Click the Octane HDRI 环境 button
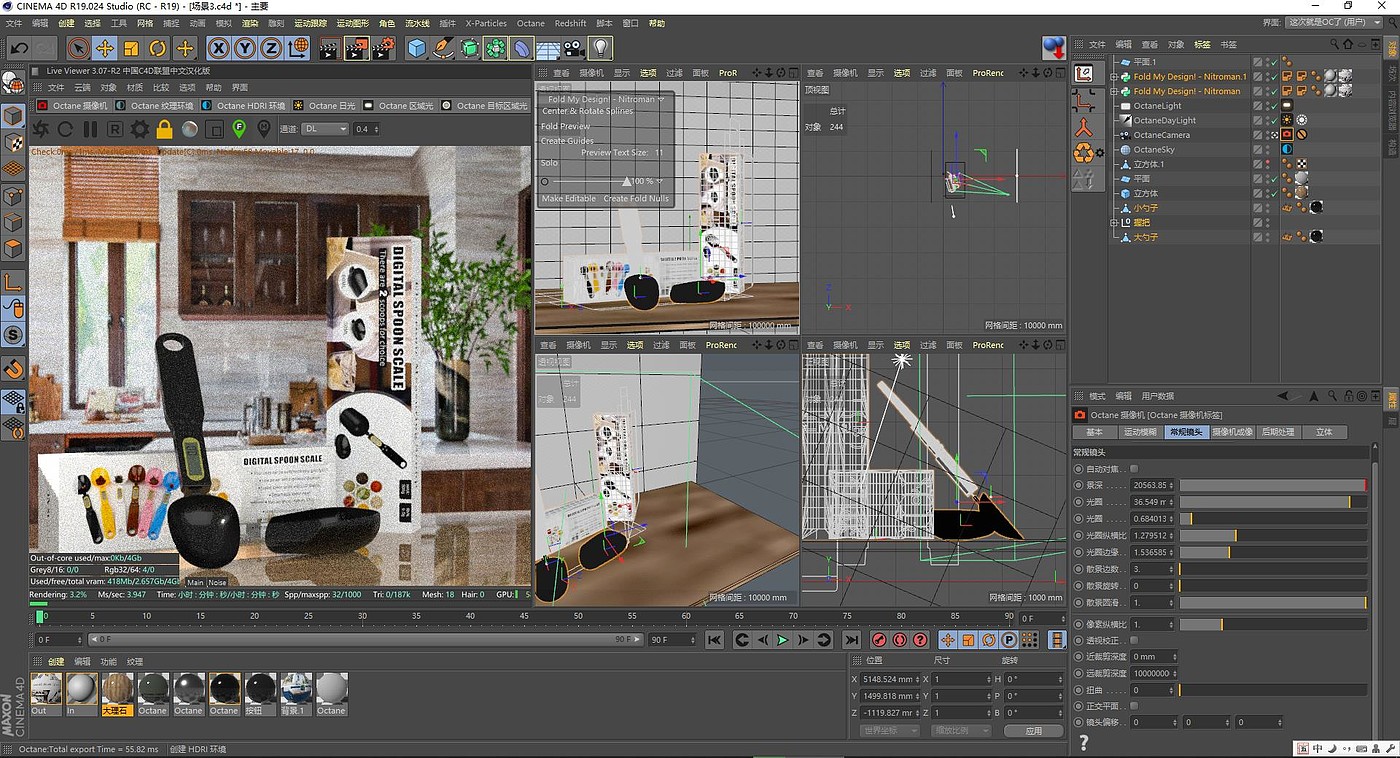This screenshot has width=1400, height=758. click(245, 105)
